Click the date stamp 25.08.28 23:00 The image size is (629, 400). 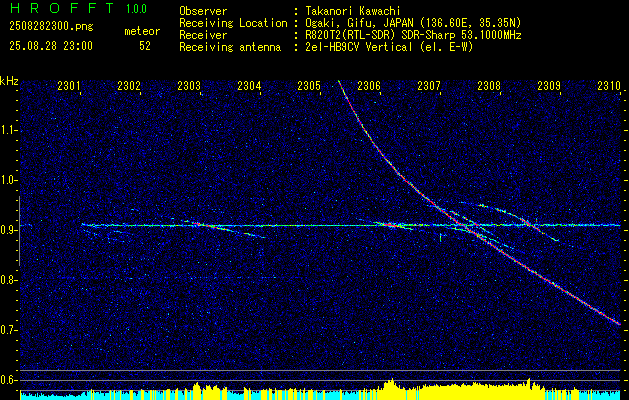(x=51, y=46)
